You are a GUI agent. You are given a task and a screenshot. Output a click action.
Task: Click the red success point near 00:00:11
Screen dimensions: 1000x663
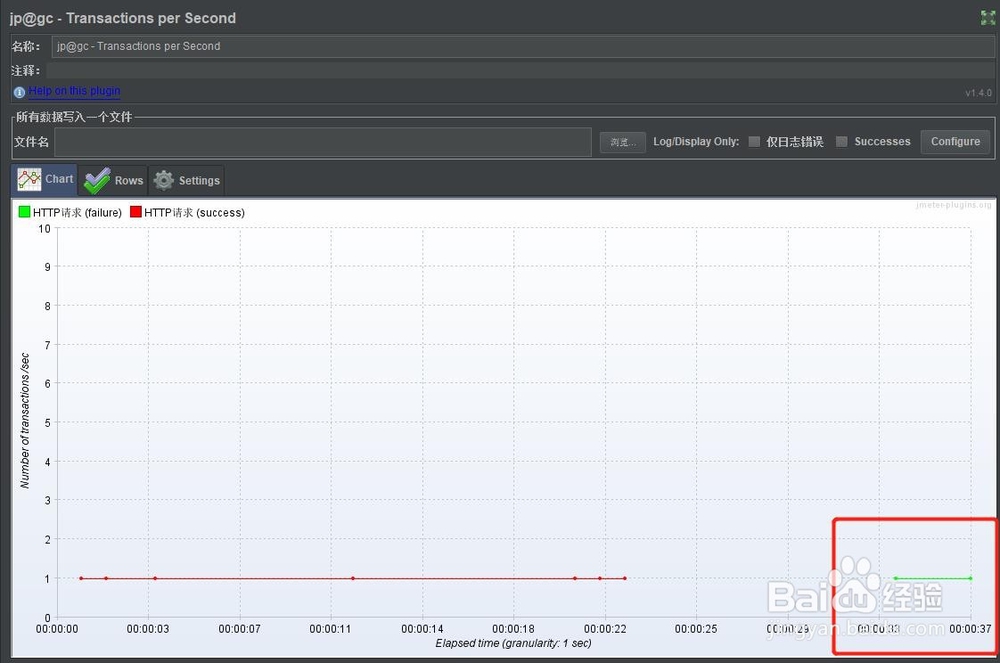tap(353, 578)
